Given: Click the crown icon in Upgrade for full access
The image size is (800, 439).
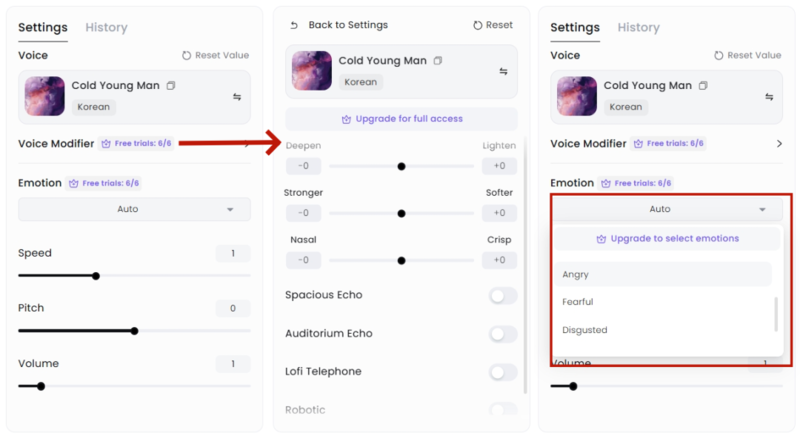Looking at the screenshot, I should click(x=346, y=119).
